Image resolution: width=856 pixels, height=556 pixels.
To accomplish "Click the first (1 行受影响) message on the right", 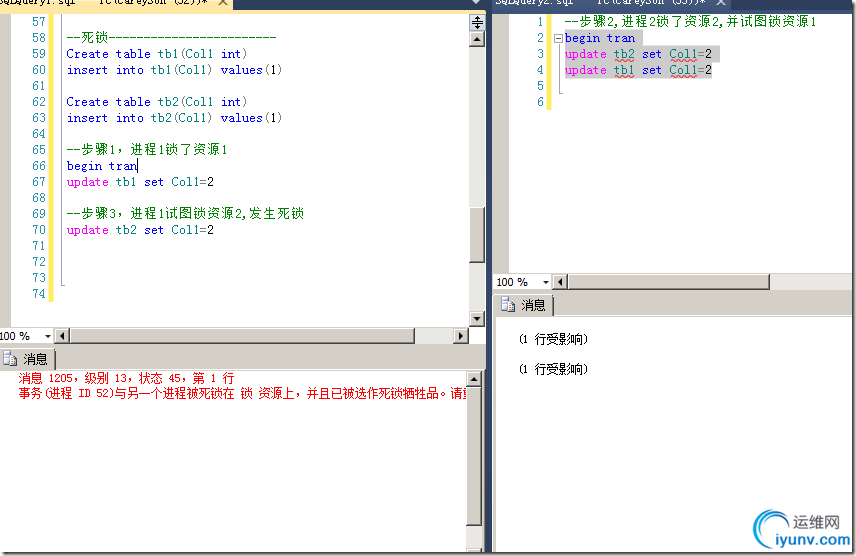I will [x=553, y=339].
